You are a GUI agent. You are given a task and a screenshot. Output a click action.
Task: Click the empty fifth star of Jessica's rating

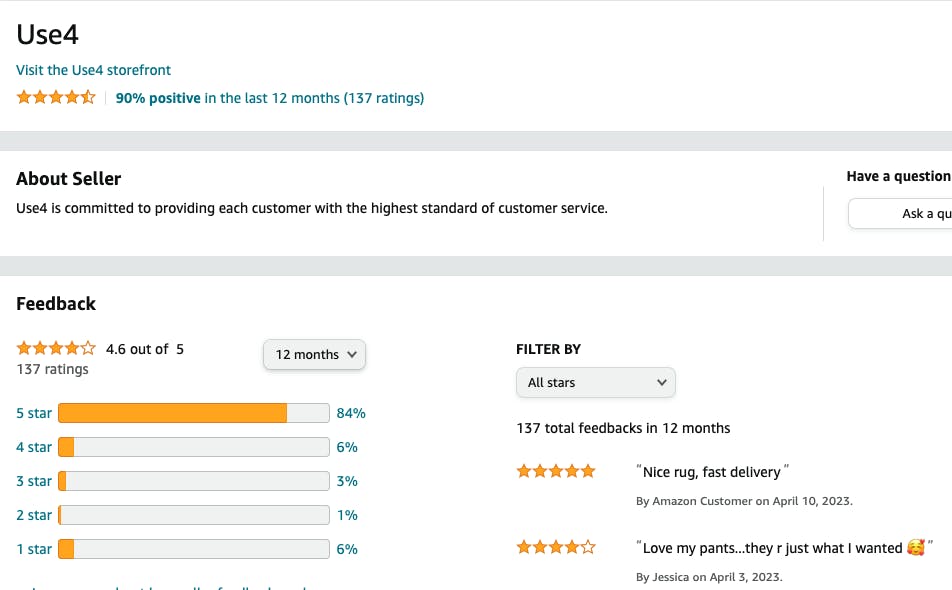point(588,547)
